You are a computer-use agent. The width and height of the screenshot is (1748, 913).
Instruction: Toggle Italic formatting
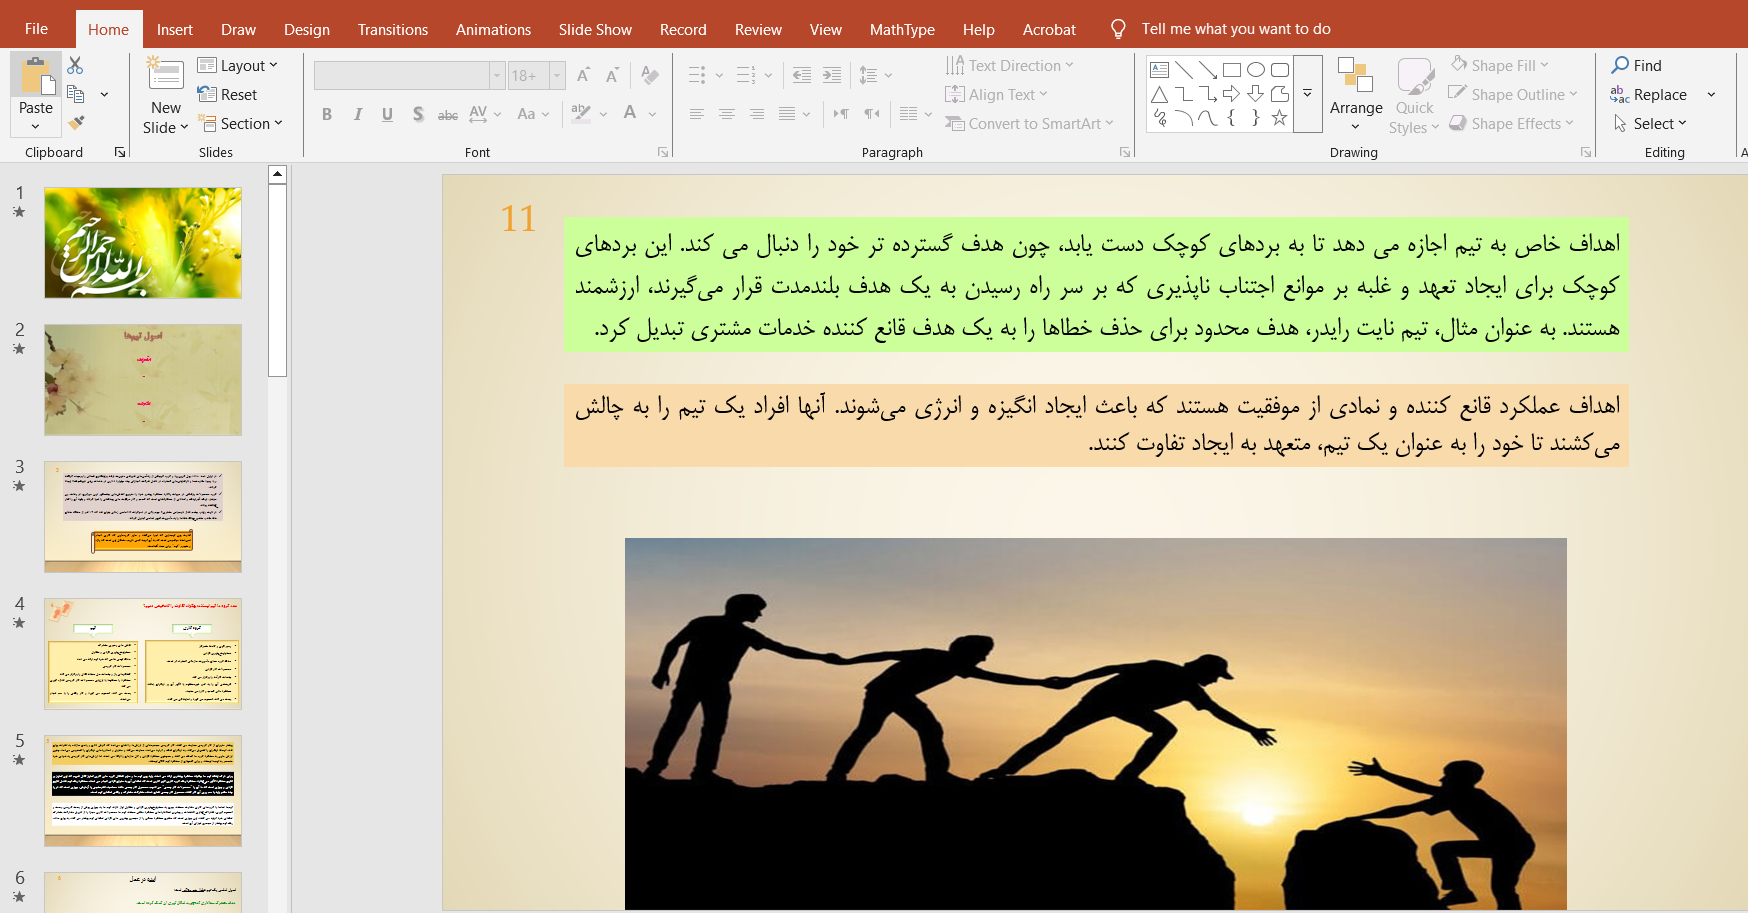(357, 114)
